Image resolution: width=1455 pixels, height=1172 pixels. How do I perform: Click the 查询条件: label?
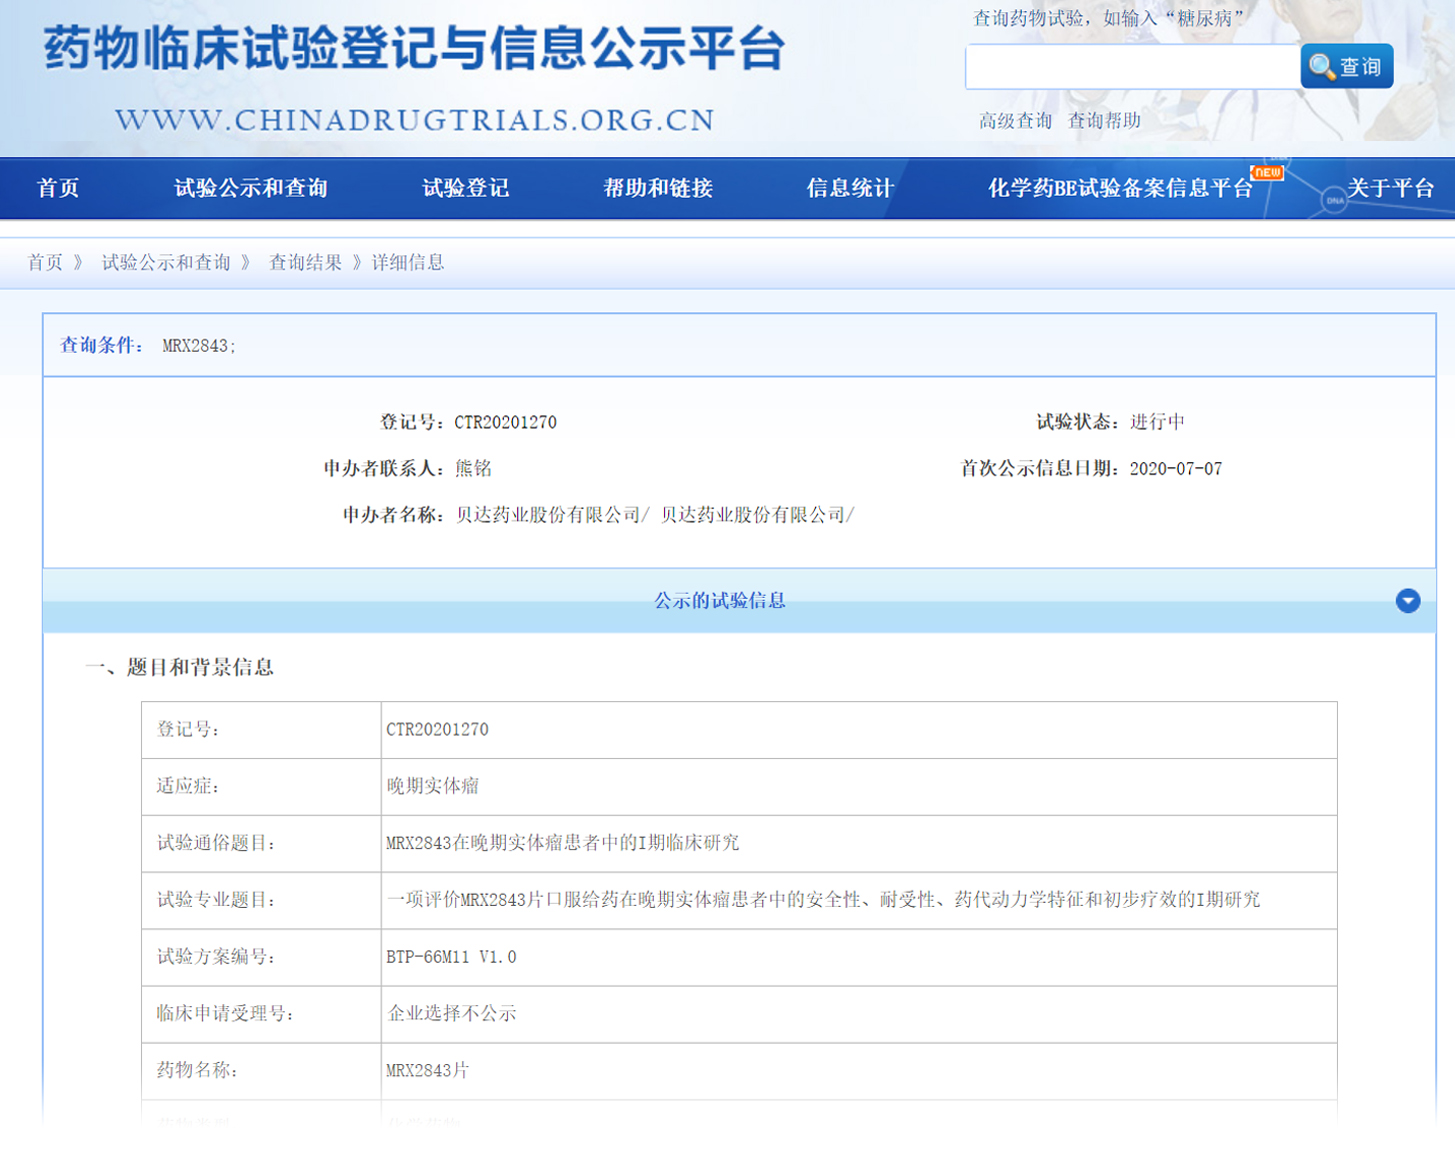102,345
